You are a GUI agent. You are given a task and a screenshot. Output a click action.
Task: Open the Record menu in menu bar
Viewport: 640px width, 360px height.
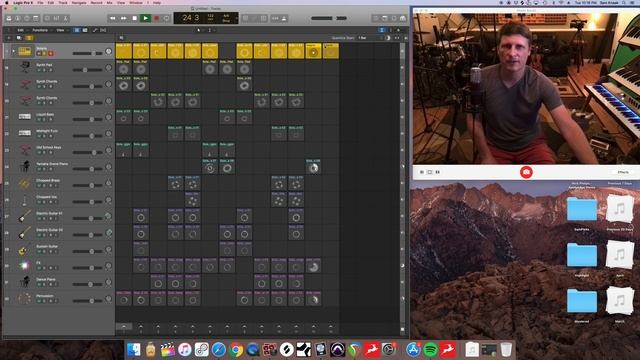pos(96,2)
